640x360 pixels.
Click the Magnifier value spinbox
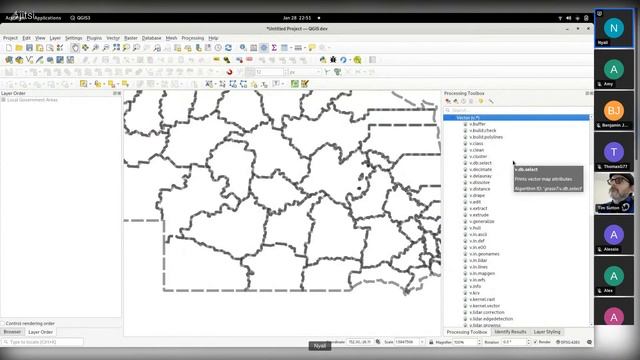467,342
